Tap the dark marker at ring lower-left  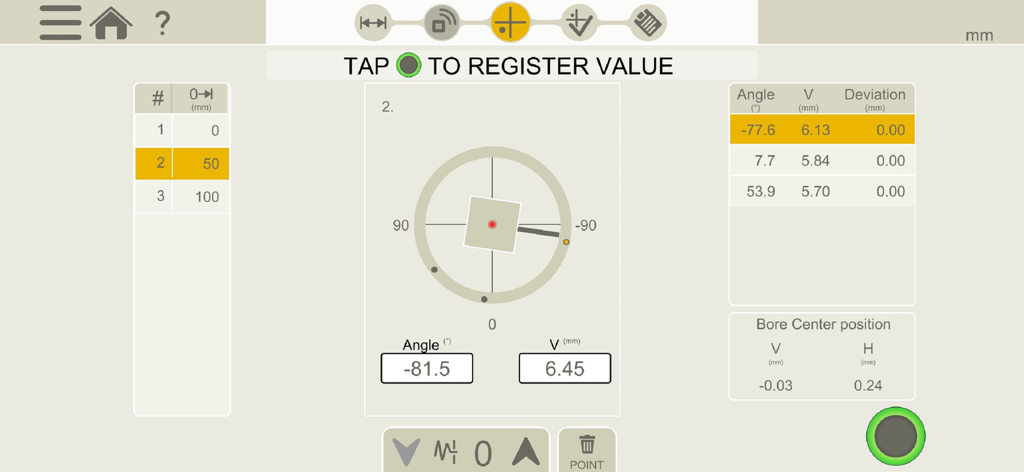tap(434, 270)
